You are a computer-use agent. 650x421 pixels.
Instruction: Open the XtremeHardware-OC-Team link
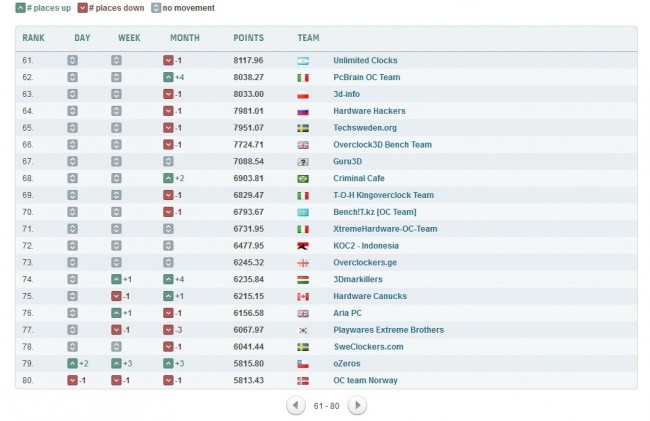coord(385,229)
